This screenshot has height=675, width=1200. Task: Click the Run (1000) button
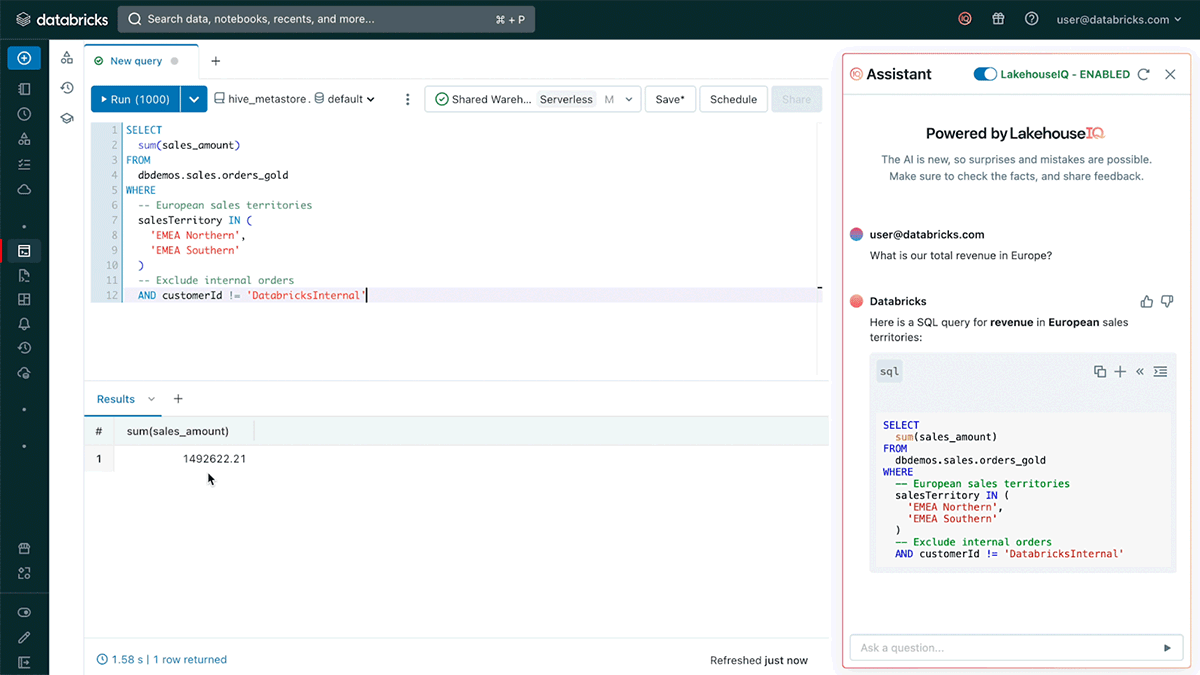pyautogui.click(x=135, y=99)
